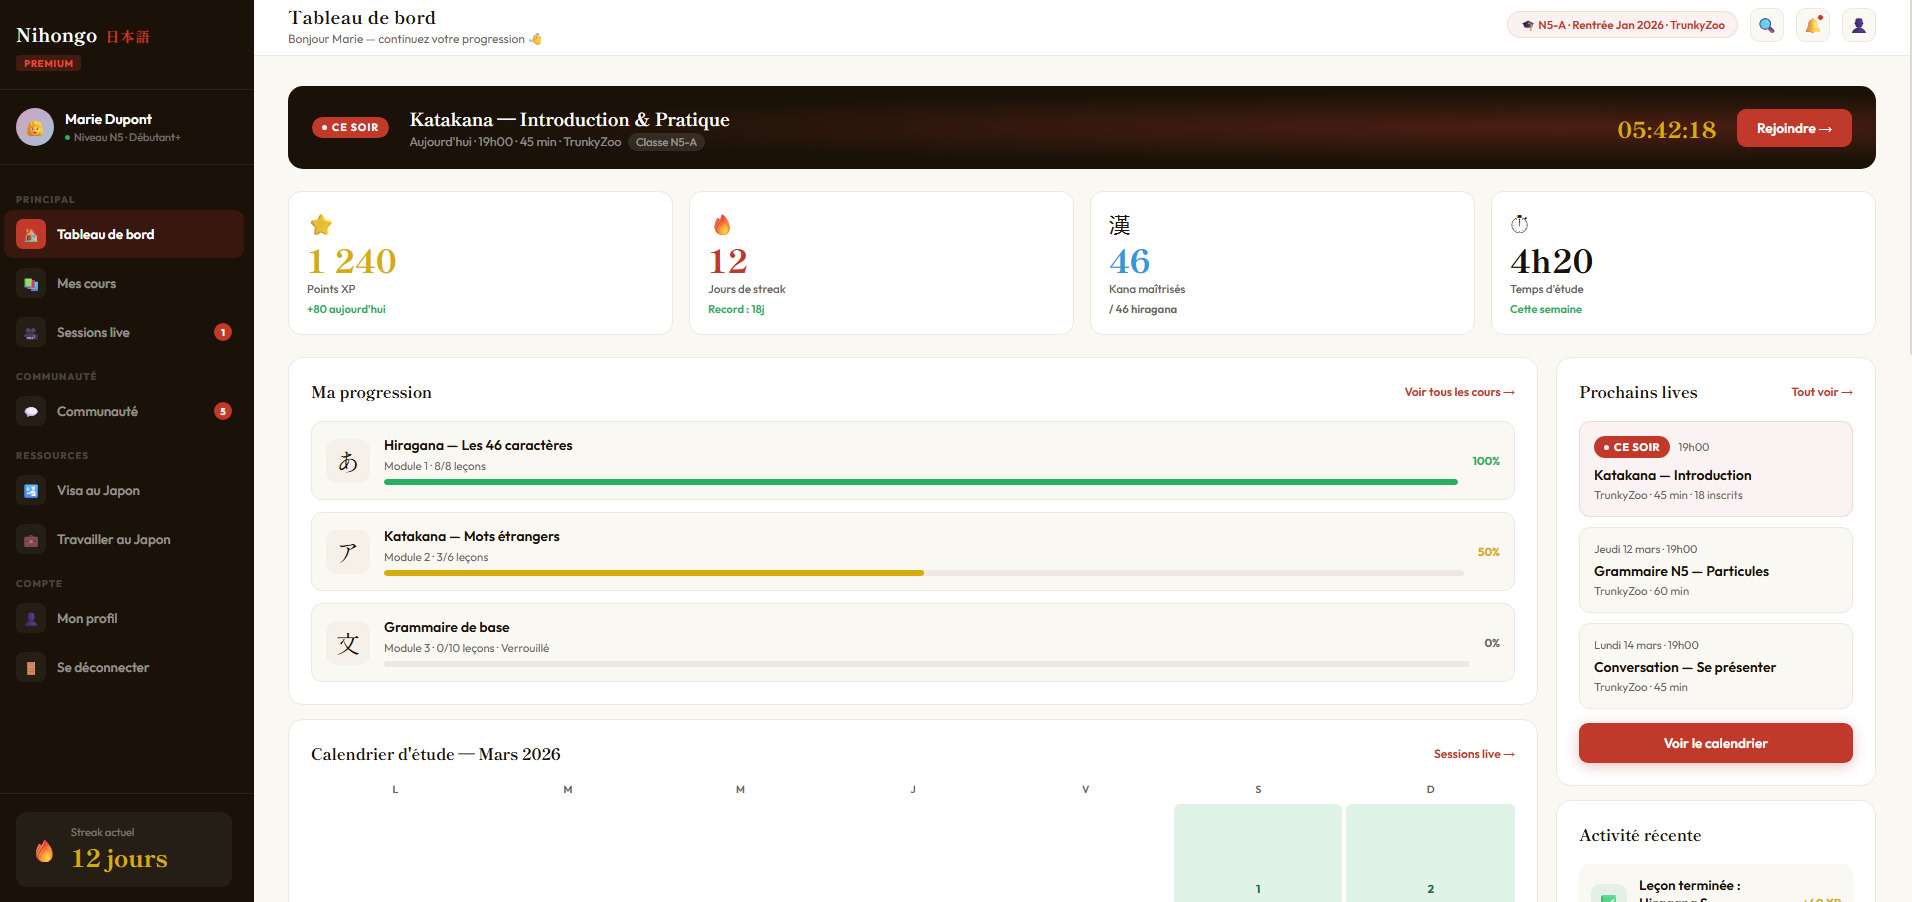Click the 文 icon of Grammaire de base
This screenshot has width=1912, height=902.
348,643
